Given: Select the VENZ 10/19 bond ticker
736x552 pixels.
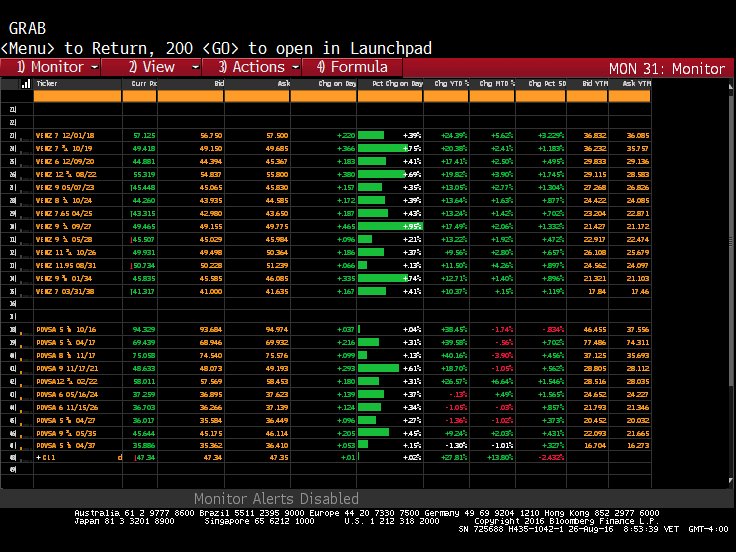Looking at the screenshot, I should (64, 148).
